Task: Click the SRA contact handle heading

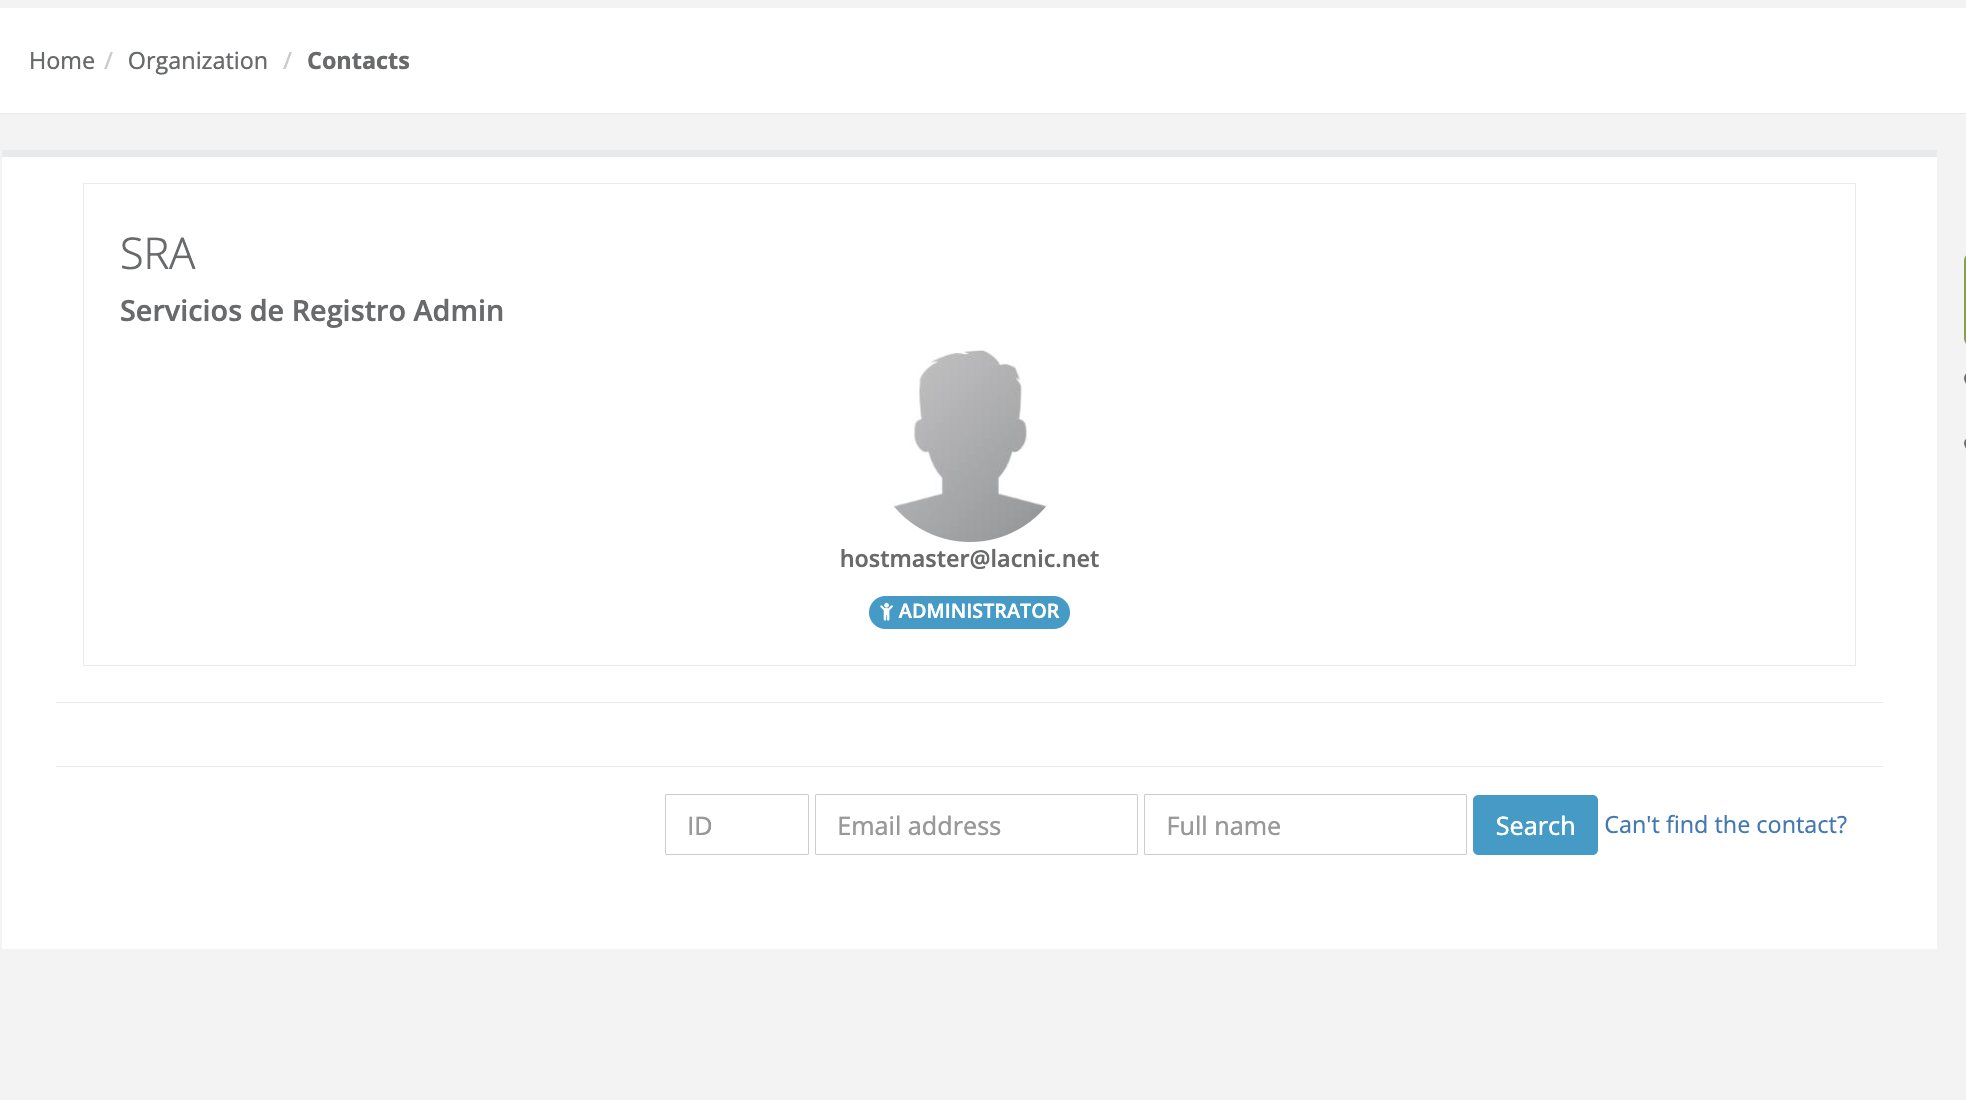Action: (157, 254)
